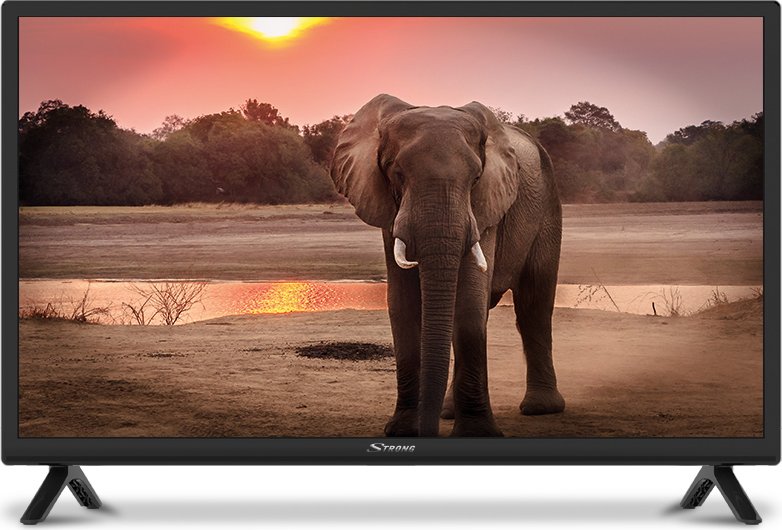Click the setting sun in the sky
The height and width of the screenshot is (530, 782).
(x=273, y=28)
